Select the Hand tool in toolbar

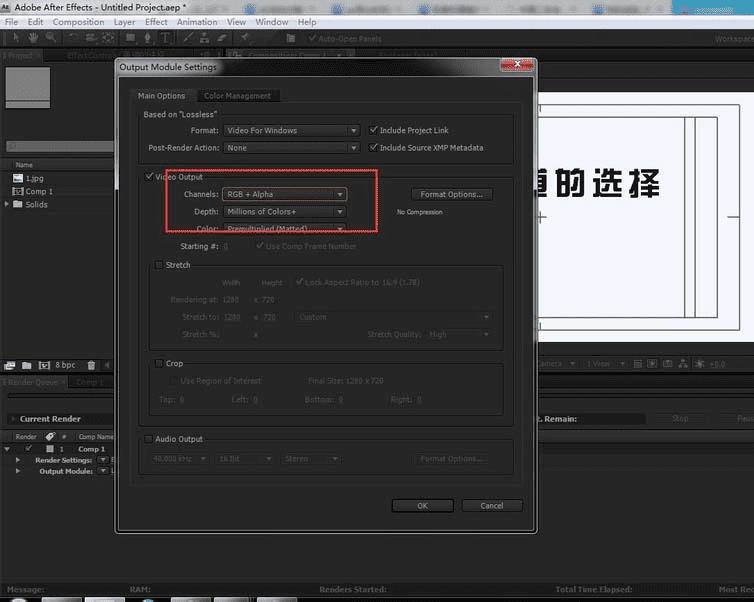[x=34, y=38]
